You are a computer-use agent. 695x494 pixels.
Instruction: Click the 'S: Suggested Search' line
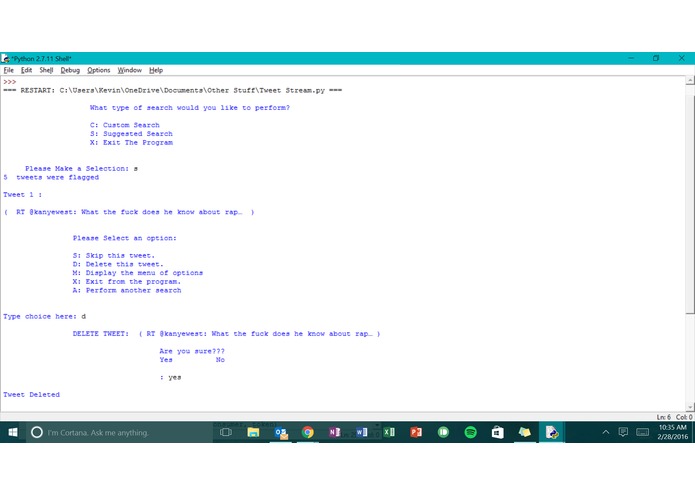pos(131,134)
